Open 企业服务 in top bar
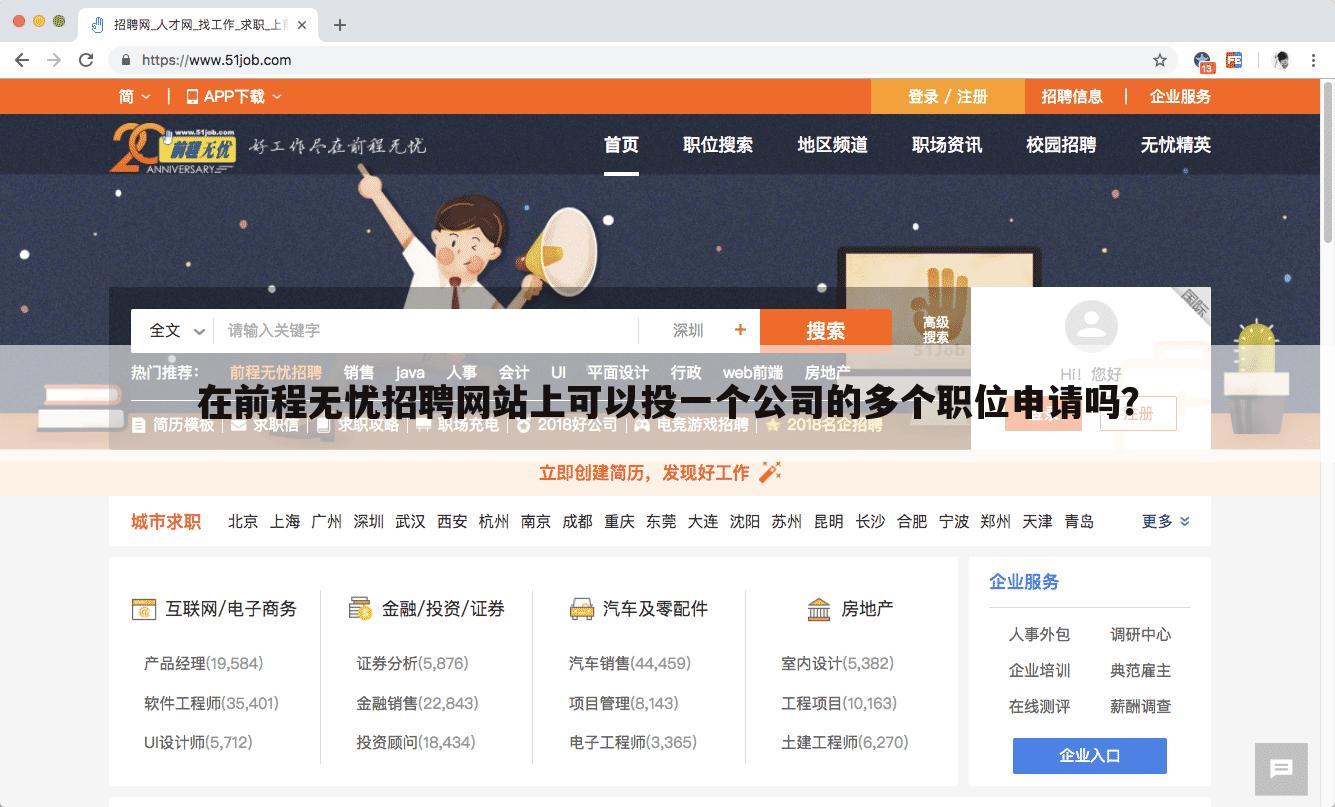Image resolution: width=1335 pixels, height=807 pixels. tap(1180, 96)
